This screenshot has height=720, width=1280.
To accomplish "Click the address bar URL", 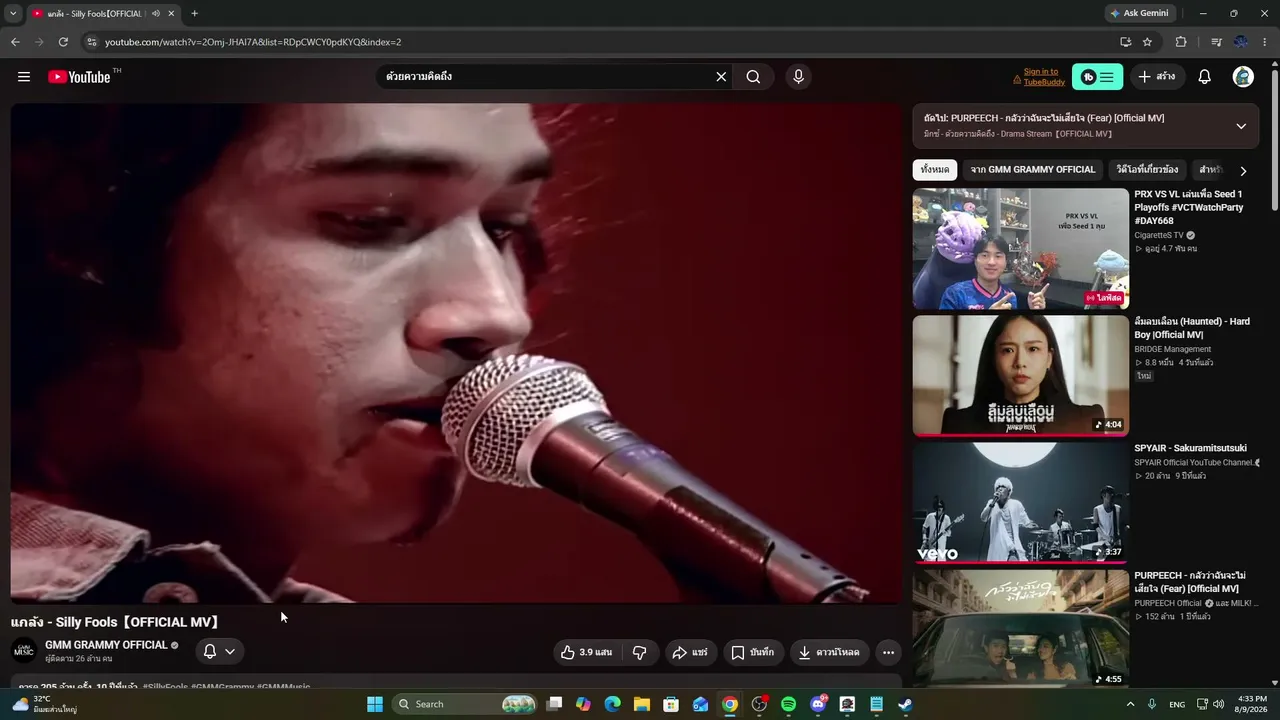I will tap(253, 42).
